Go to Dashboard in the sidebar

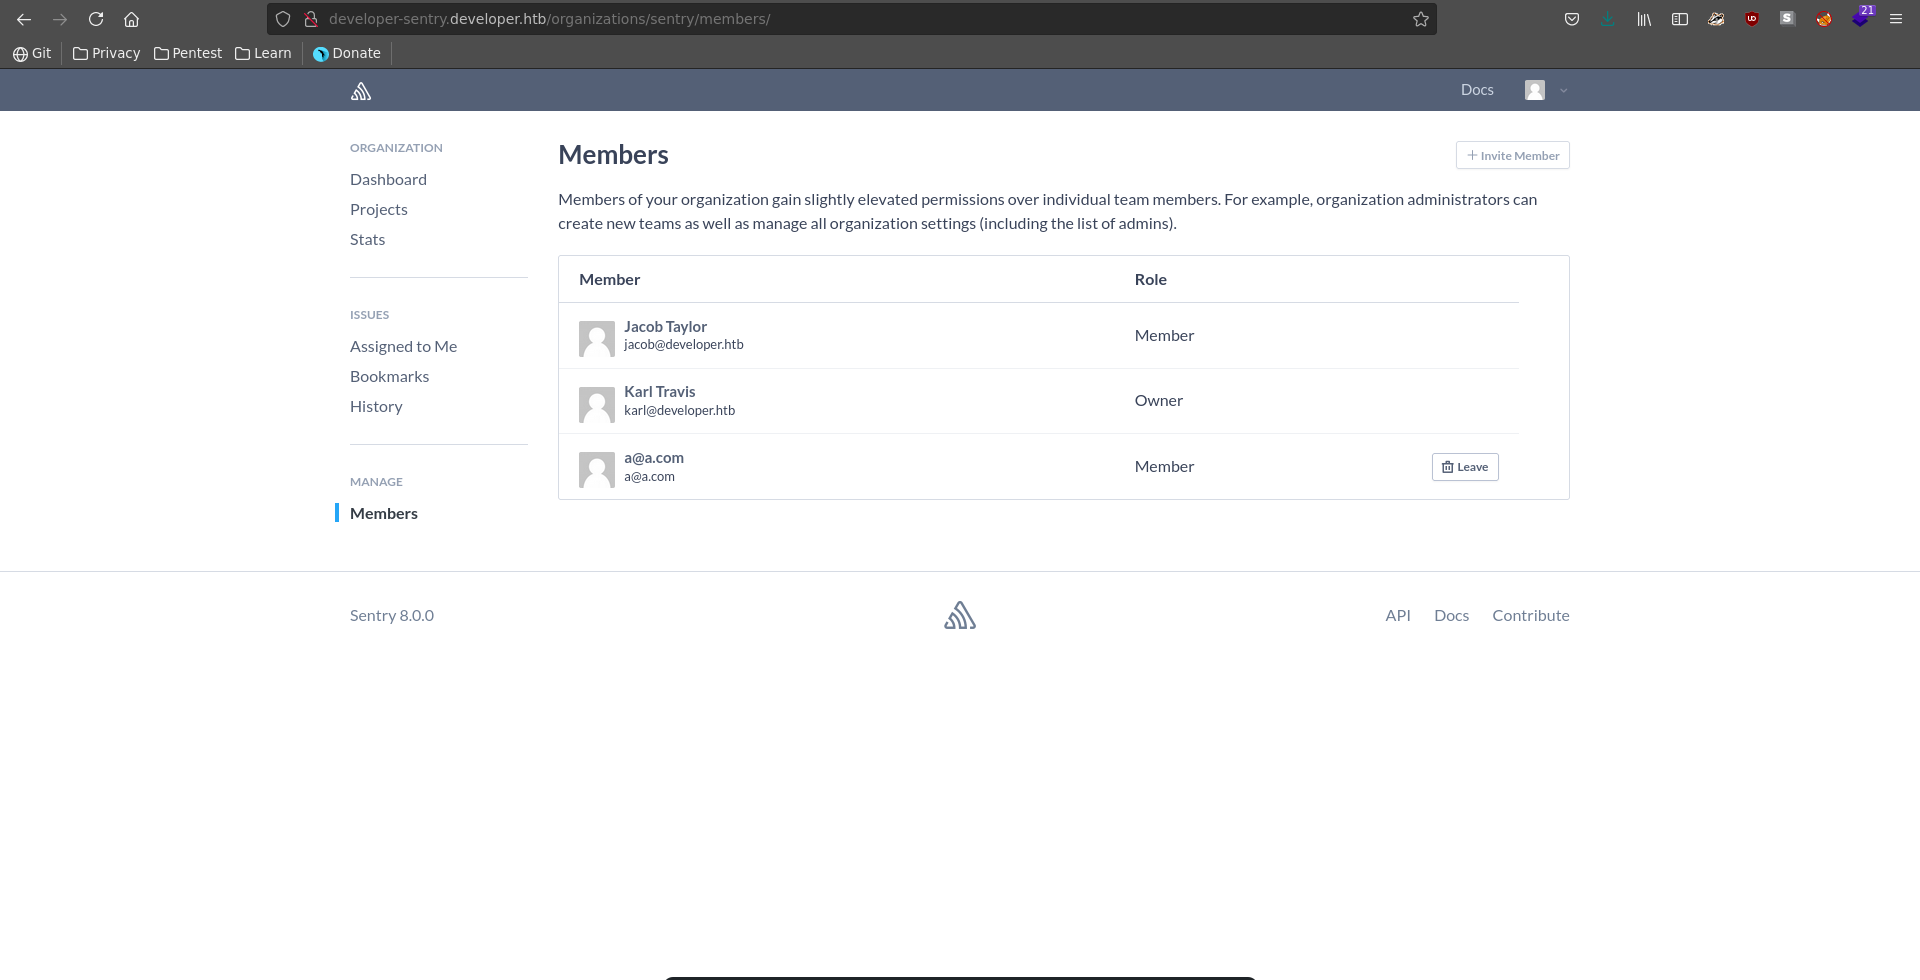click(388, 179)
